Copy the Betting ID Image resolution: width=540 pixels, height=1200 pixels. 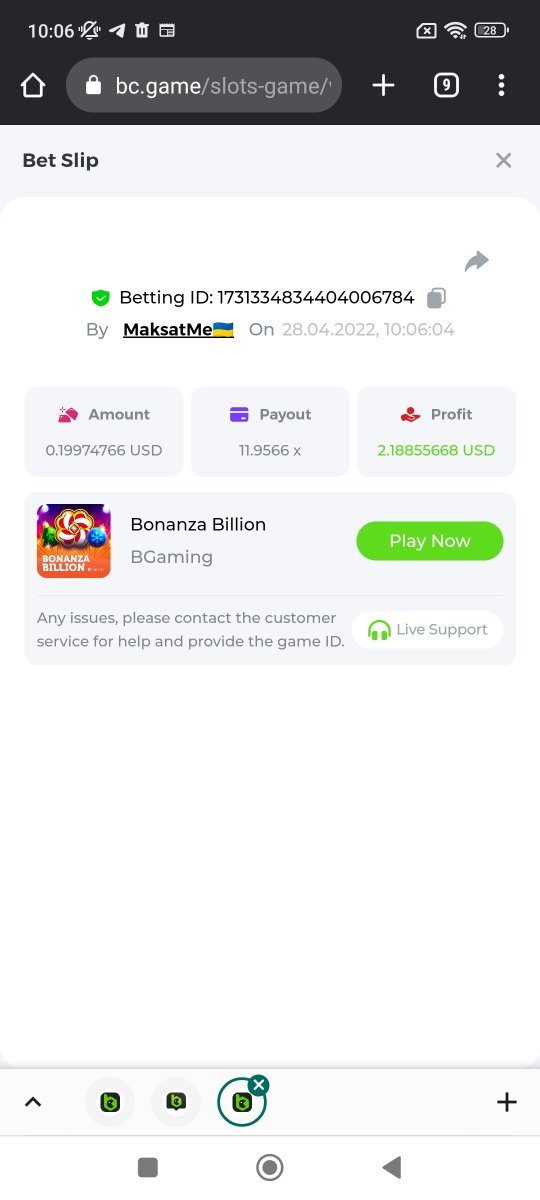tap(436, 298)
